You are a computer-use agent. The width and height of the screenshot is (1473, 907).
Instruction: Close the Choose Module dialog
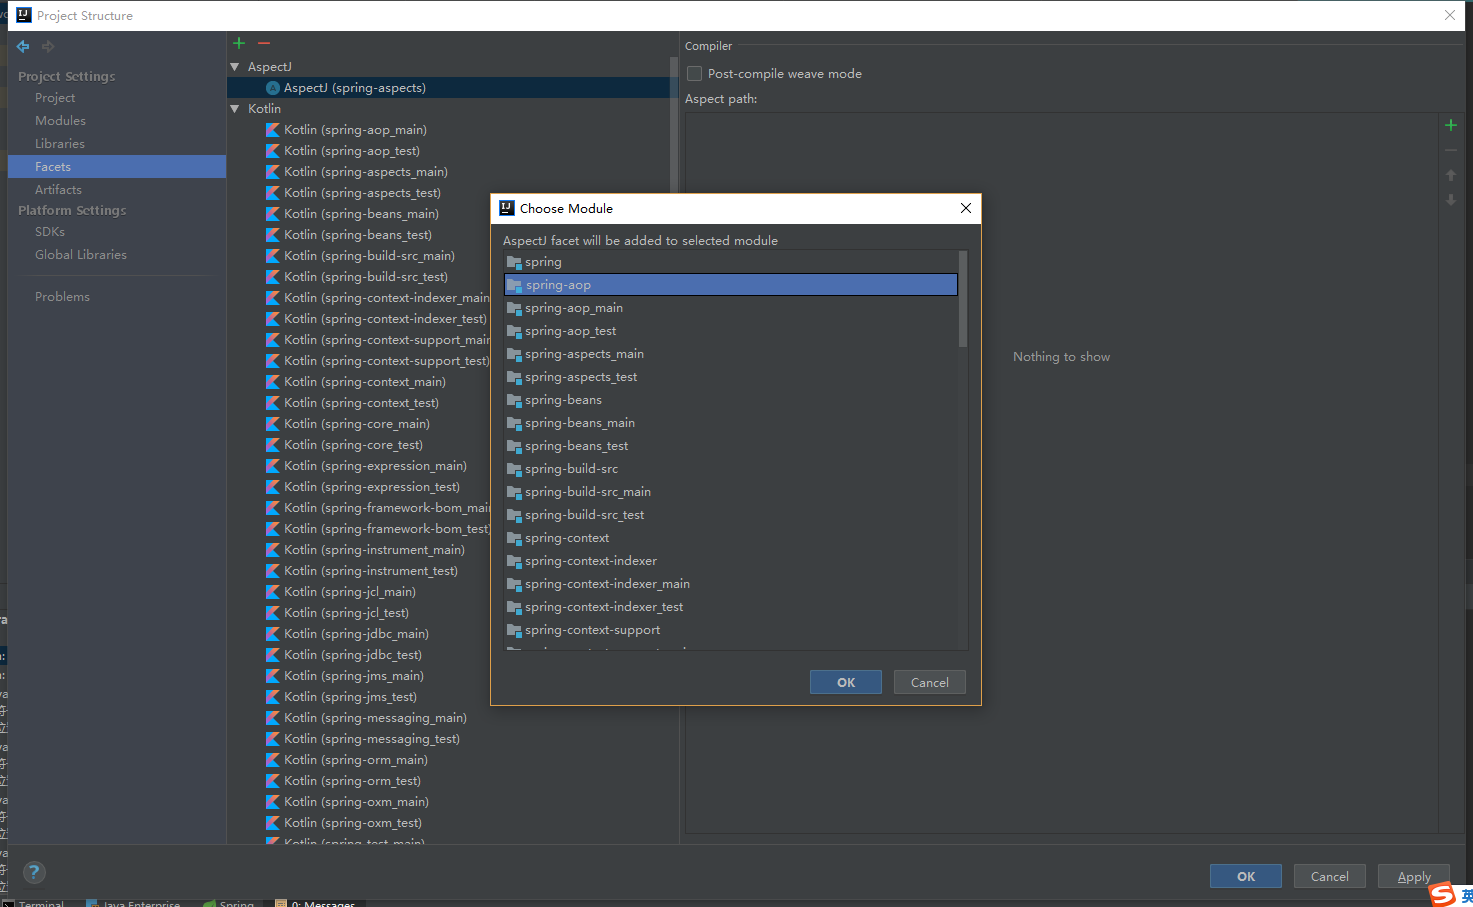pos(966,208)
